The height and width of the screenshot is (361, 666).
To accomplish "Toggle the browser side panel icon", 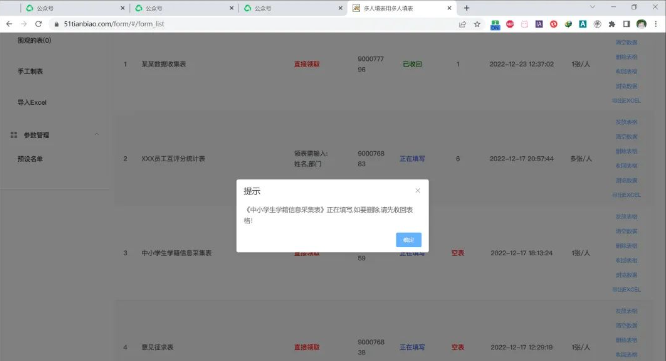I will tap(626, 24).
